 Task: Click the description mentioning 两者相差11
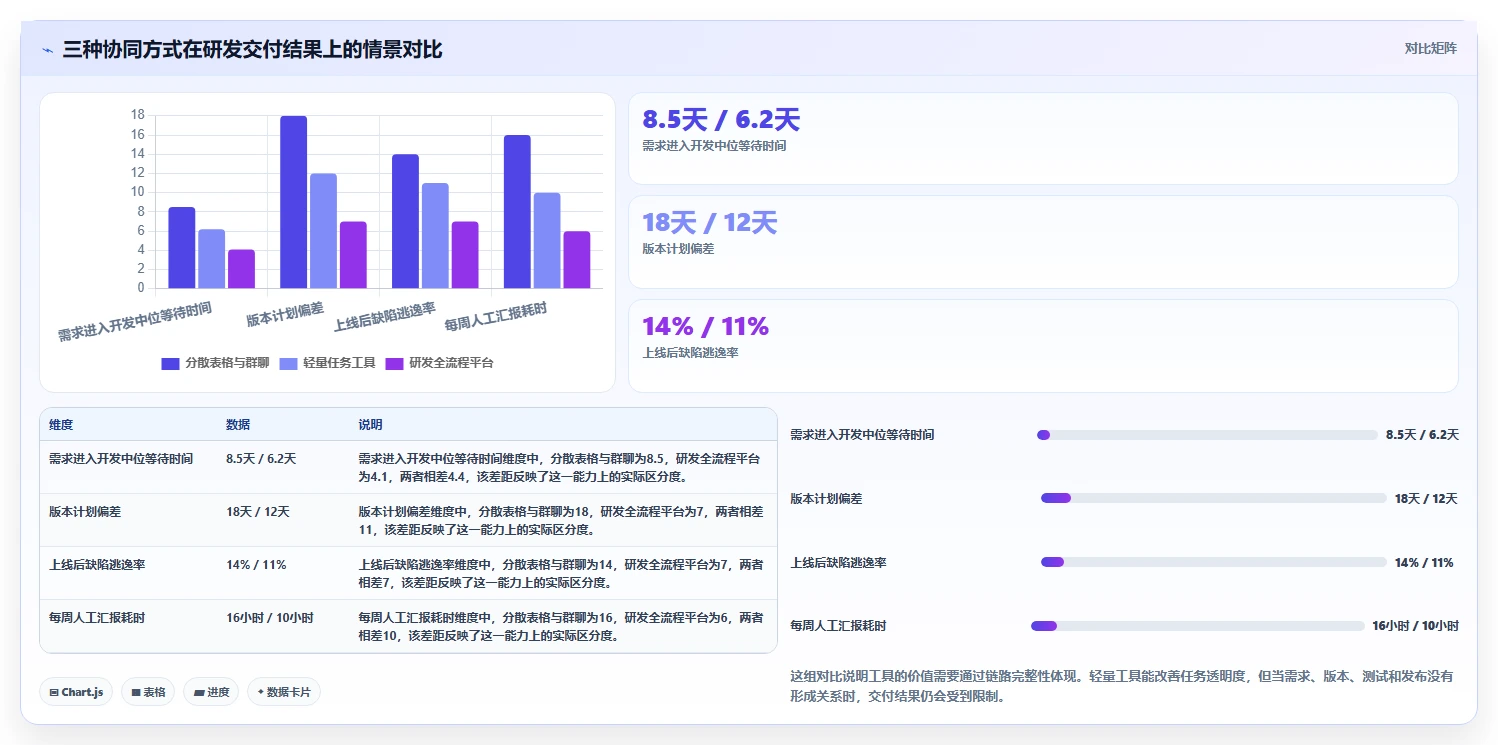pos(560,520)
